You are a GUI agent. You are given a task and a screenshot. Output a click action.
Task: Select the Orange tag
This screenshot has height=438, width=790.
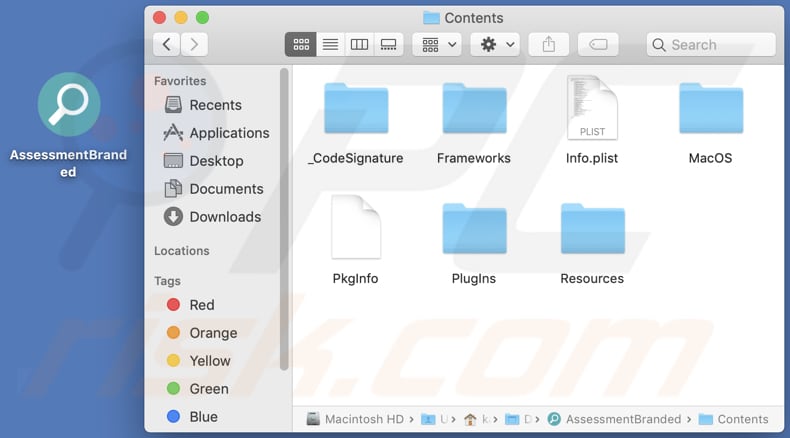[202, 333]
